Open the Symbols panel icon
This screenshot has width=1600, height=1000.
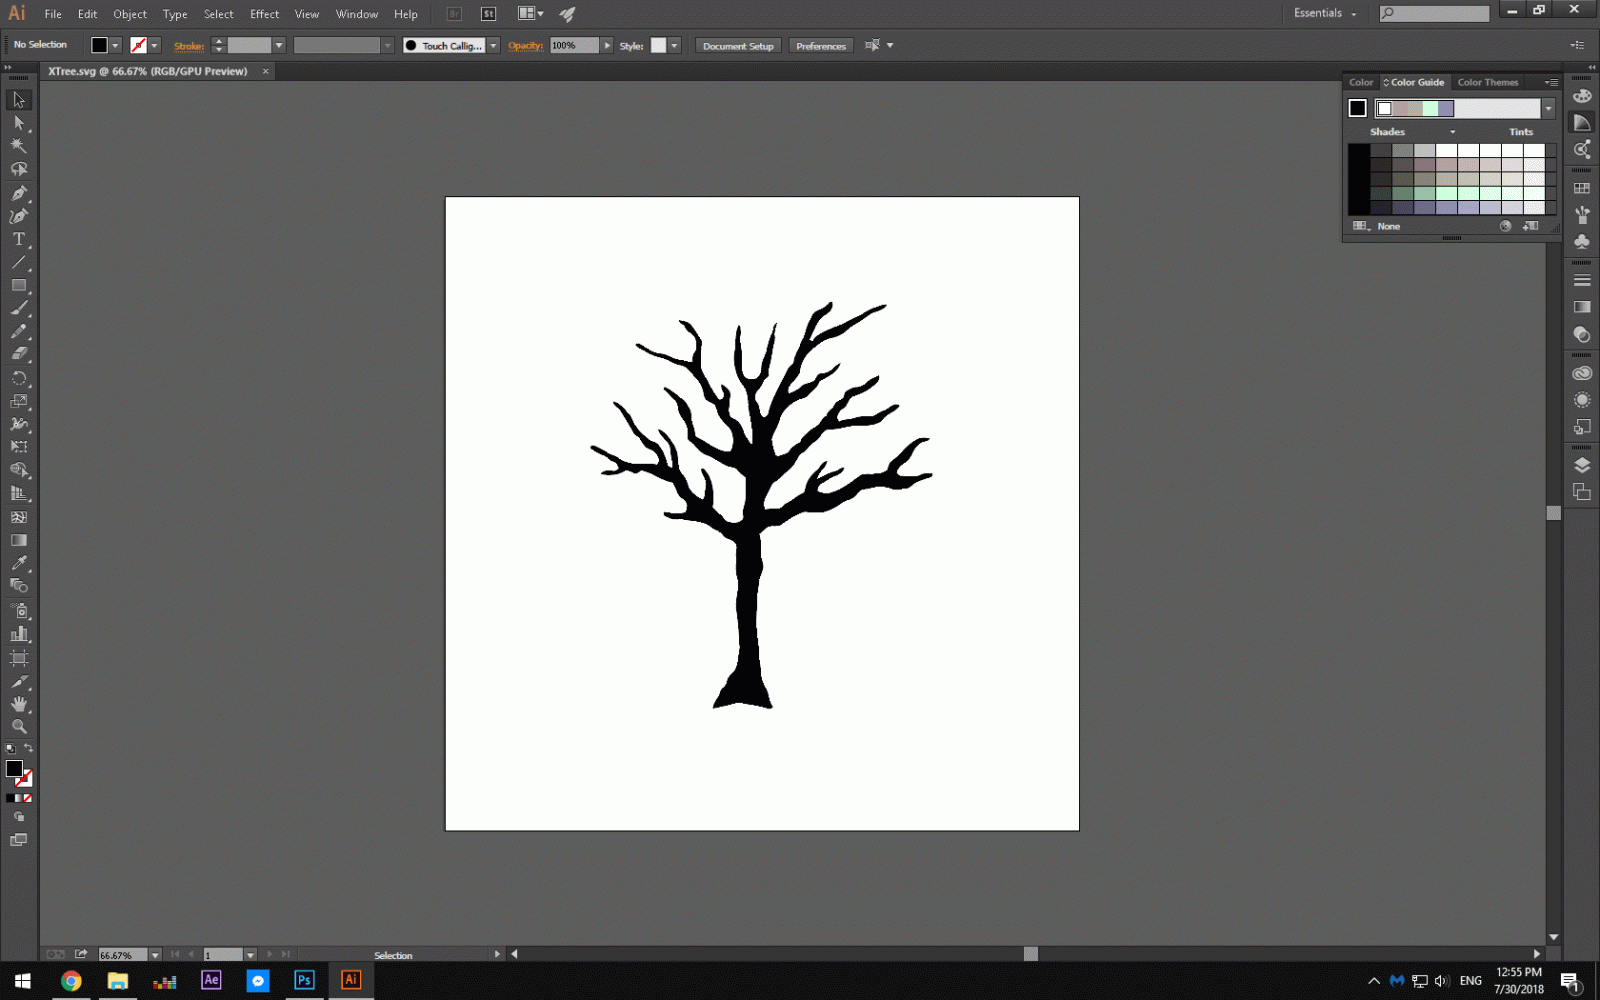pyautogui.click(x=1583, y=240)
